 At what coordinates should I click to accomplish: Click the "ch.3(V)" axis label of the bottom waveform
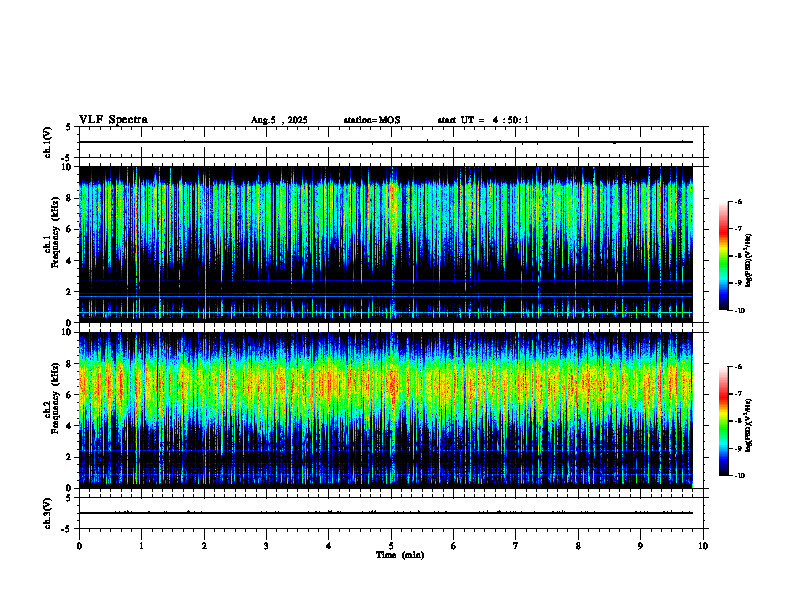point(47,513)
